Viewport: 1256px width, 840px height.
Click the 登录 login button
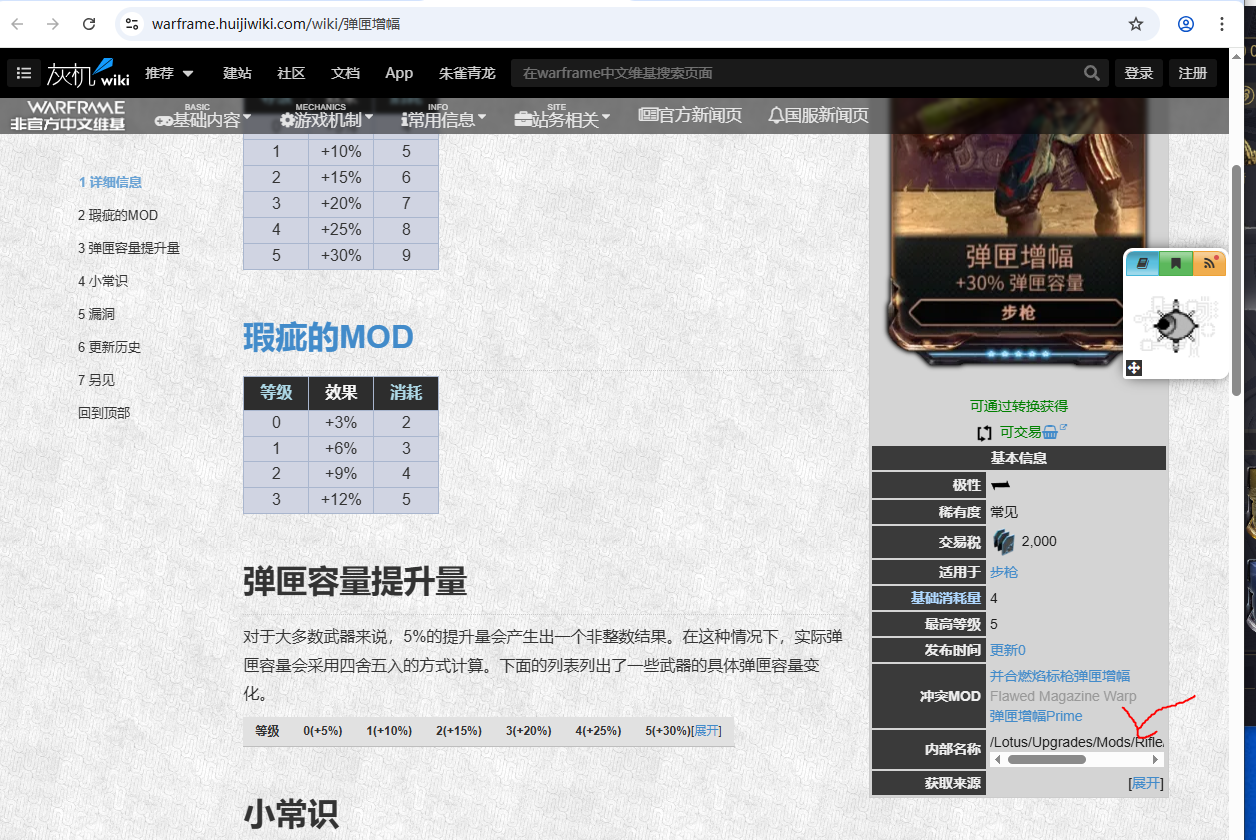tap(1139, 73)
